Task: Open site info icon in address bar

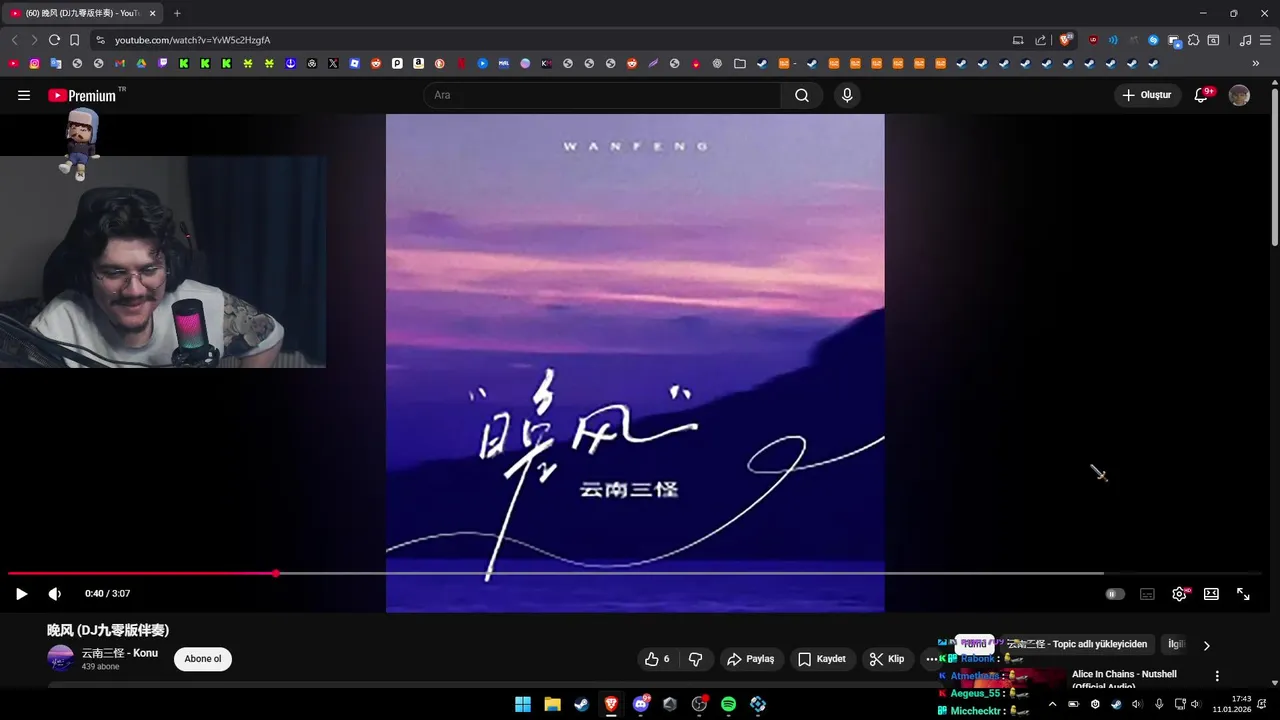Action: pos(100,40)
